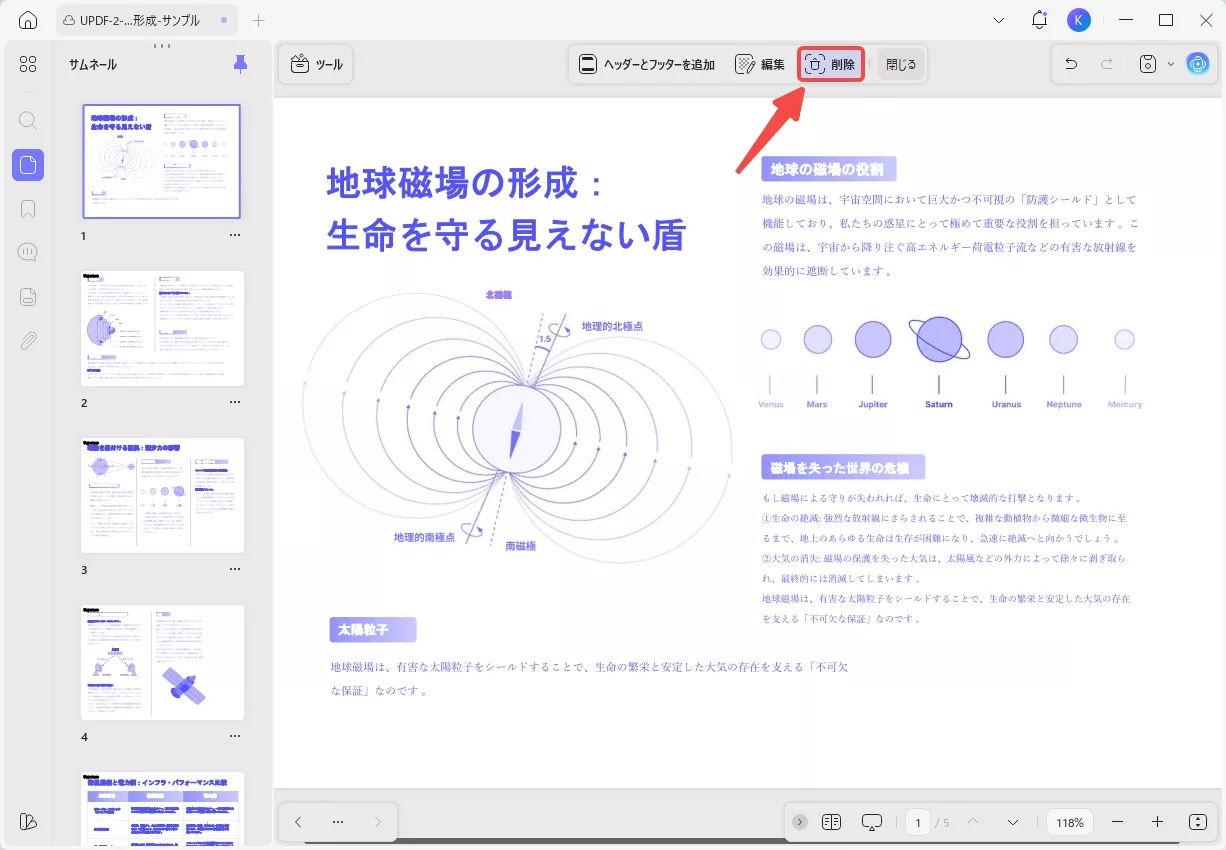Pin the thumbnails panel open

[240, 64]
